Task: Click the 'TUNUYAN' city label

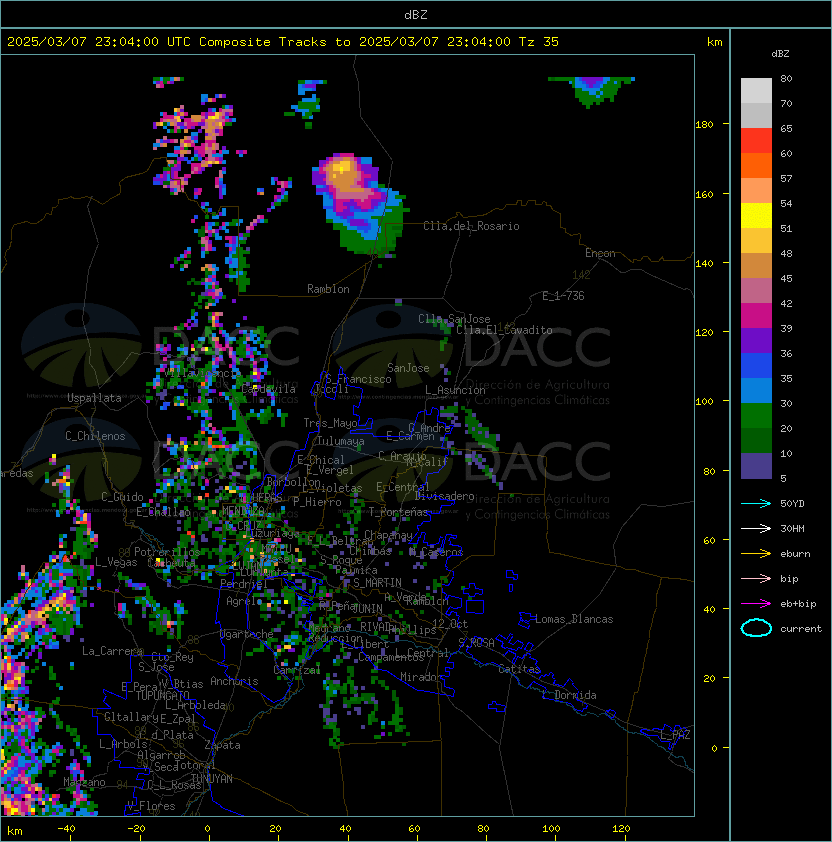Action: coord(212,779)
